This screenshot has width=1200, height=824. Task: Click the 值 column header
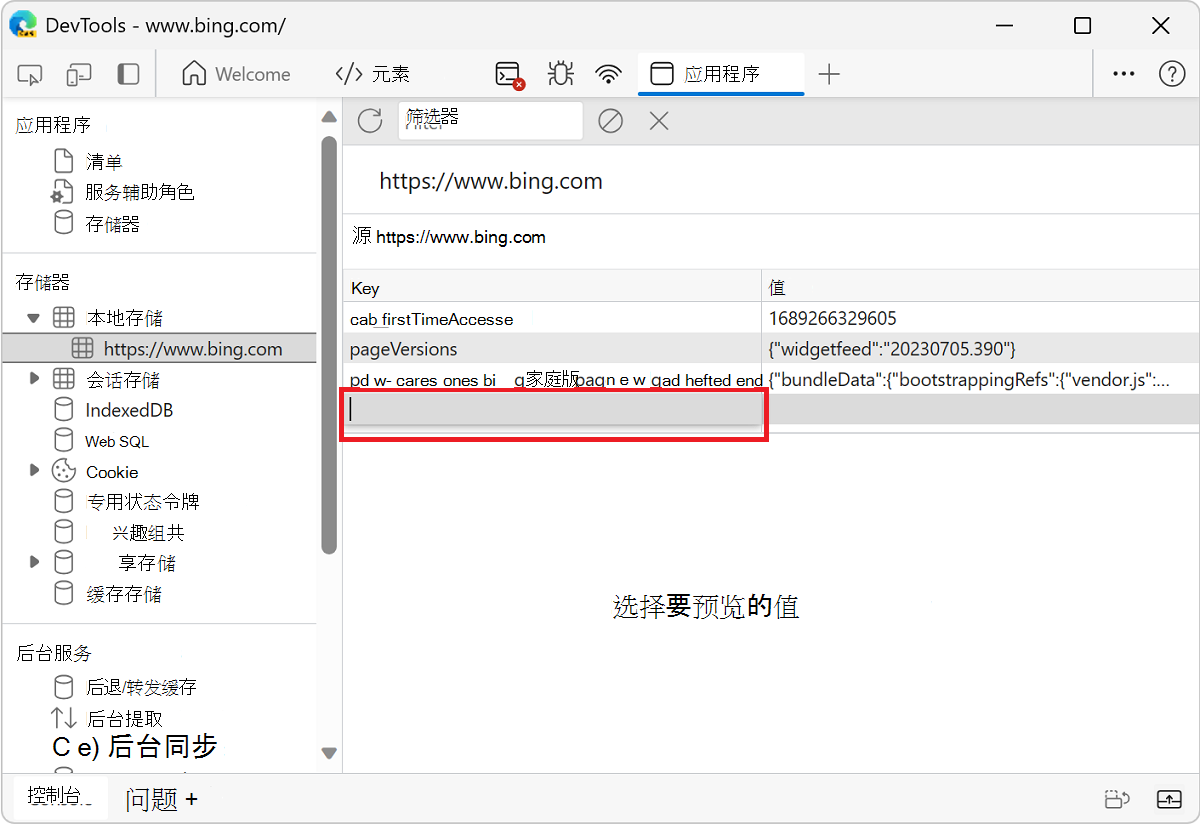(980, 287)
